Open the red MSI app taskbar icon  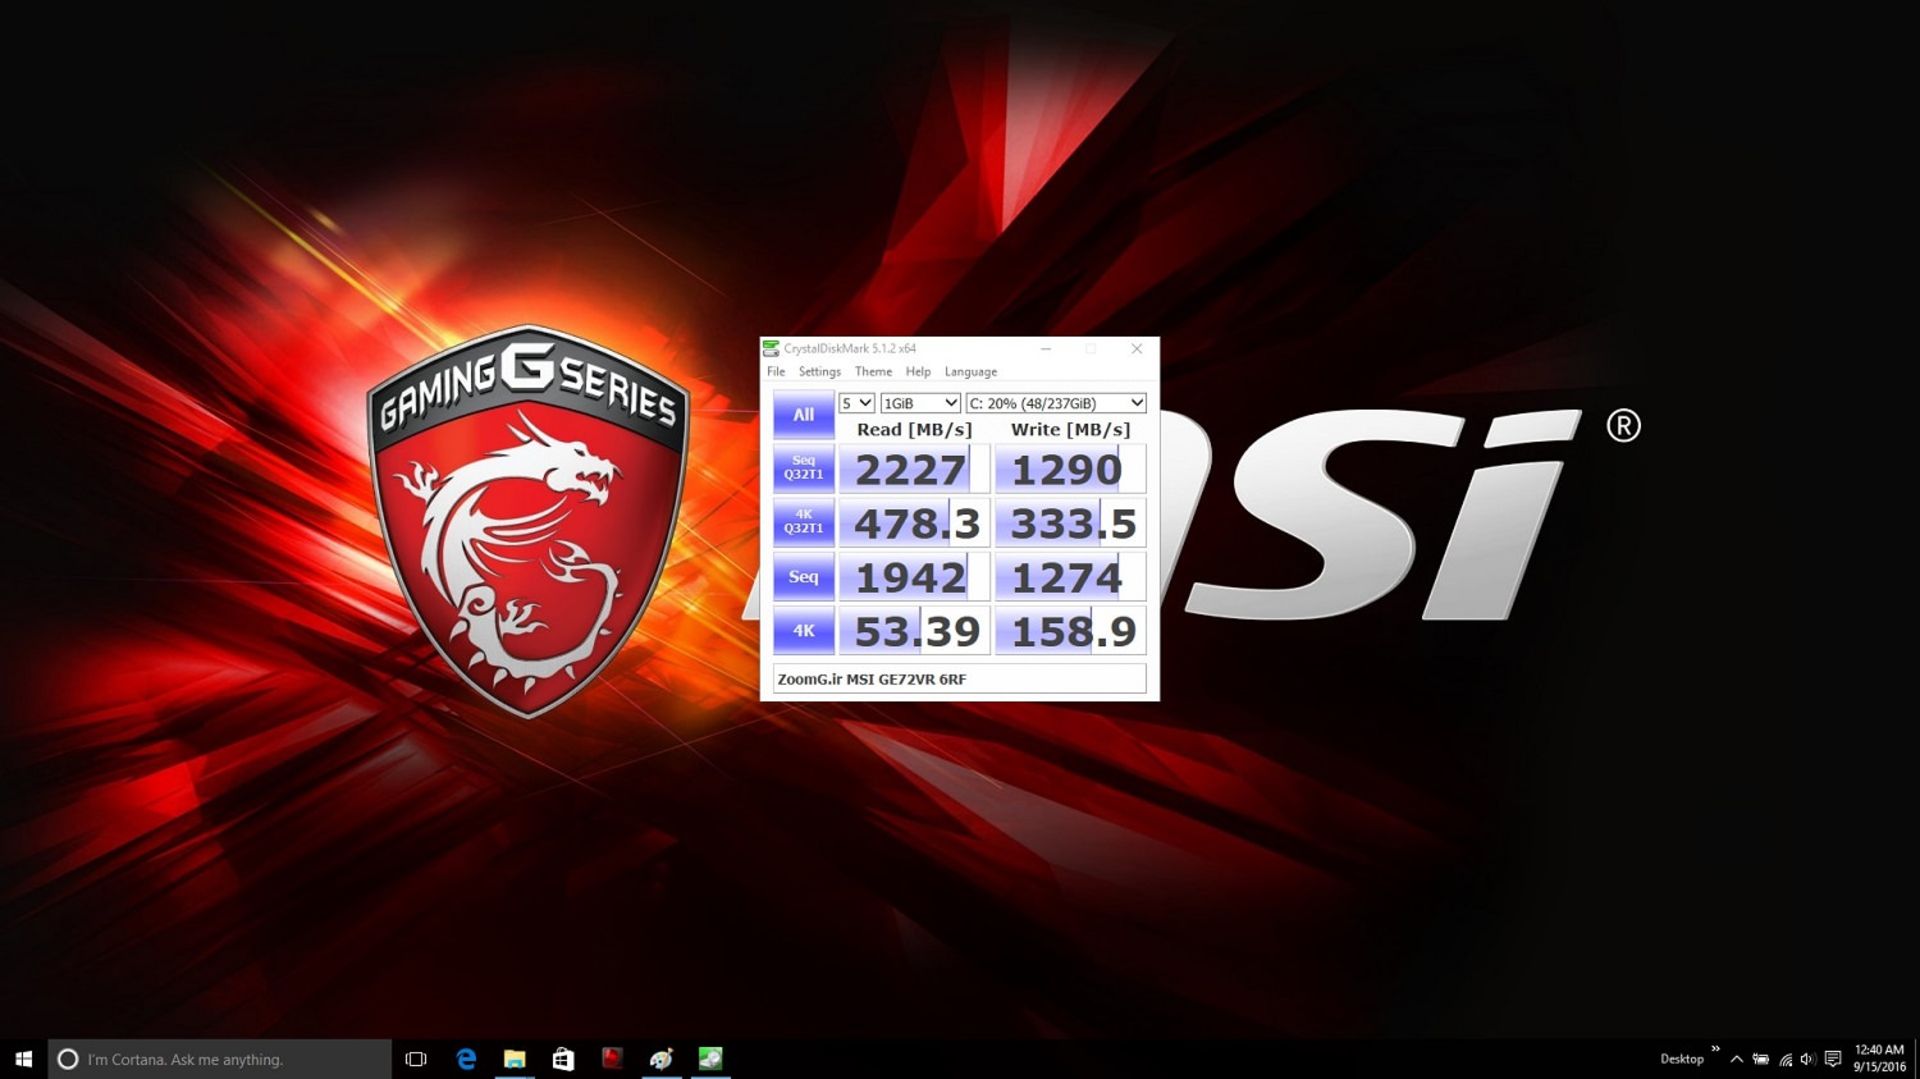pos(612,1059)
